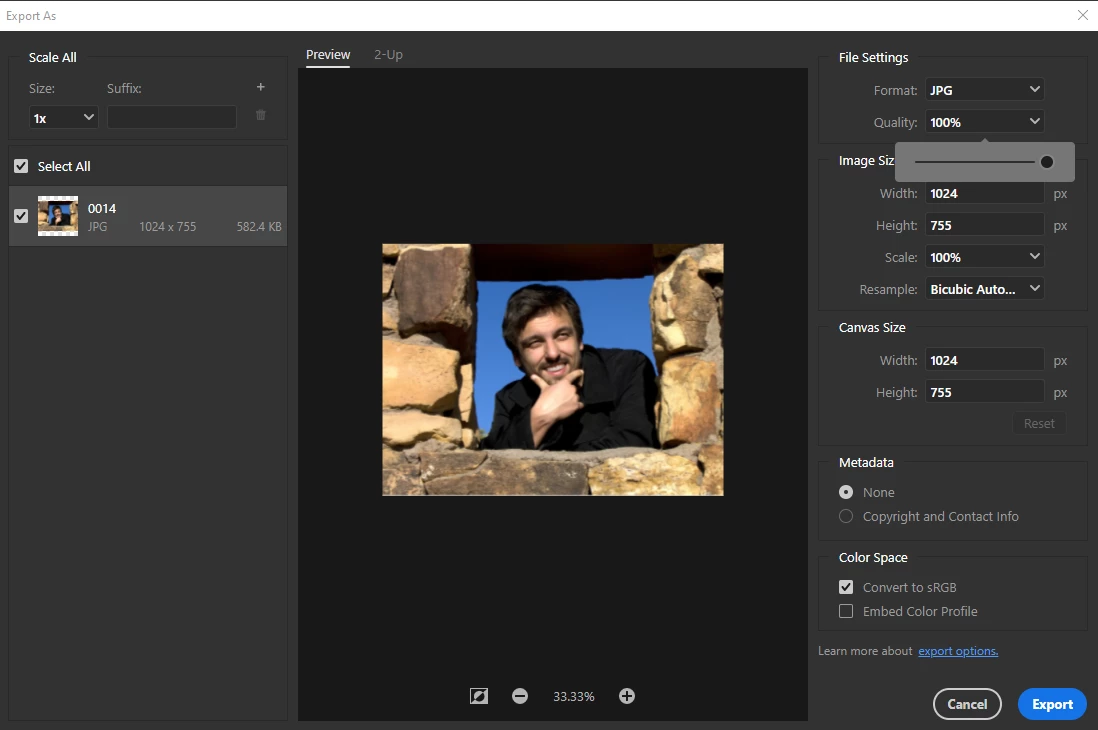This screenshot has width=1098, height=730.
Task: Zoom out the preview with minus icon
Action: click(520, 696)
